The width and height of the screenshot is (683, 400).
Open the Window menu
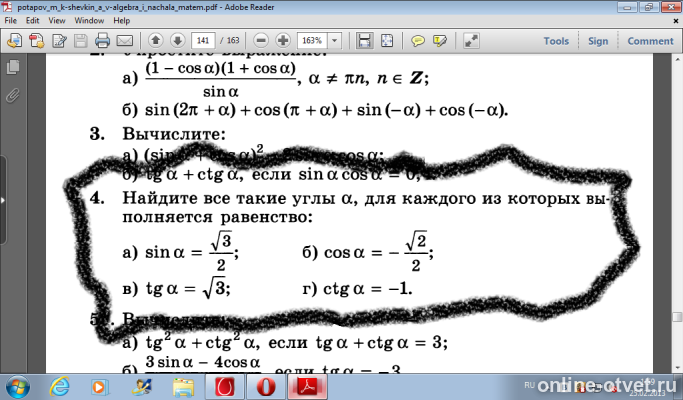pyautogui.click(x=89, y=20)
